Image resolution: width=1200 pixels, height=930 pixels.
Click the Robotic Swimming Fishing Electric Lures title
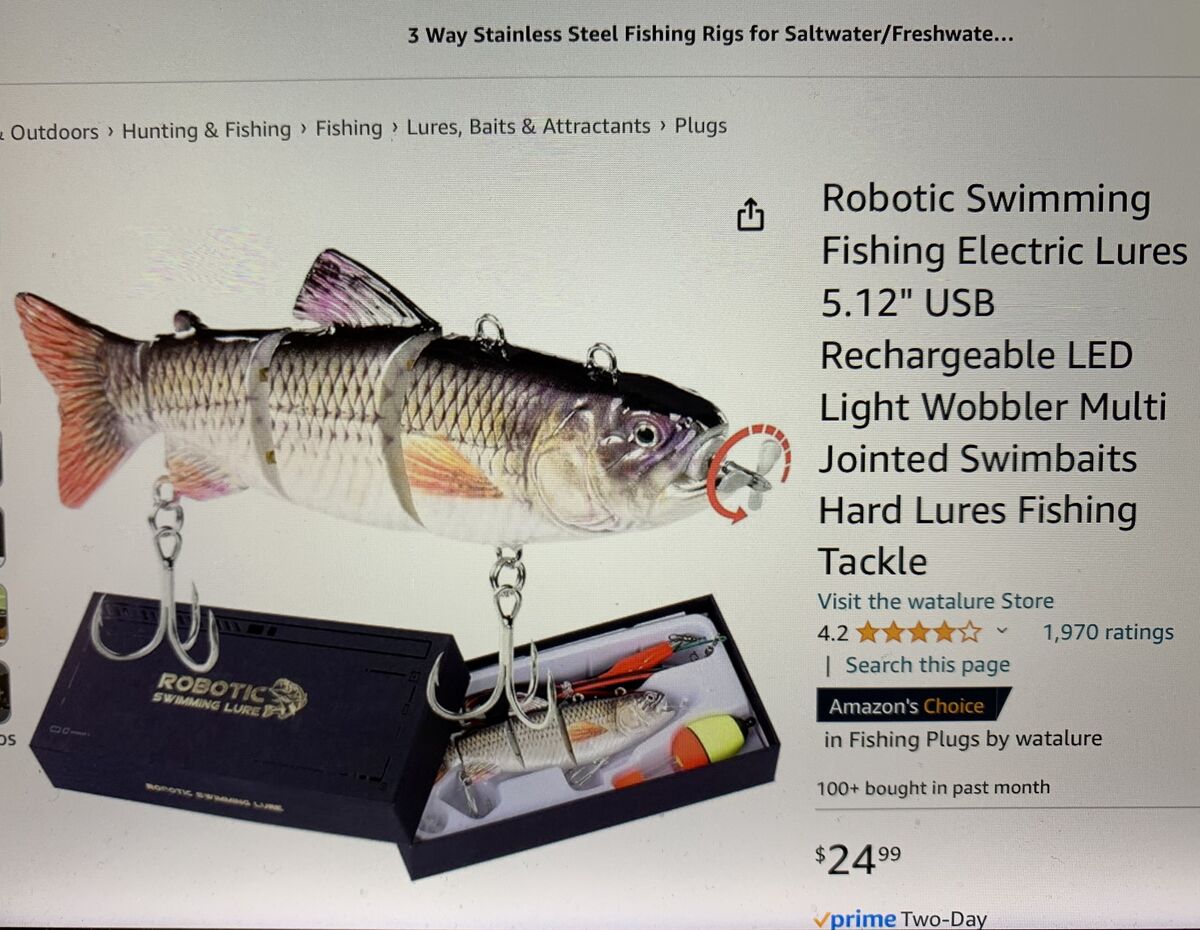pos(1003,380)
